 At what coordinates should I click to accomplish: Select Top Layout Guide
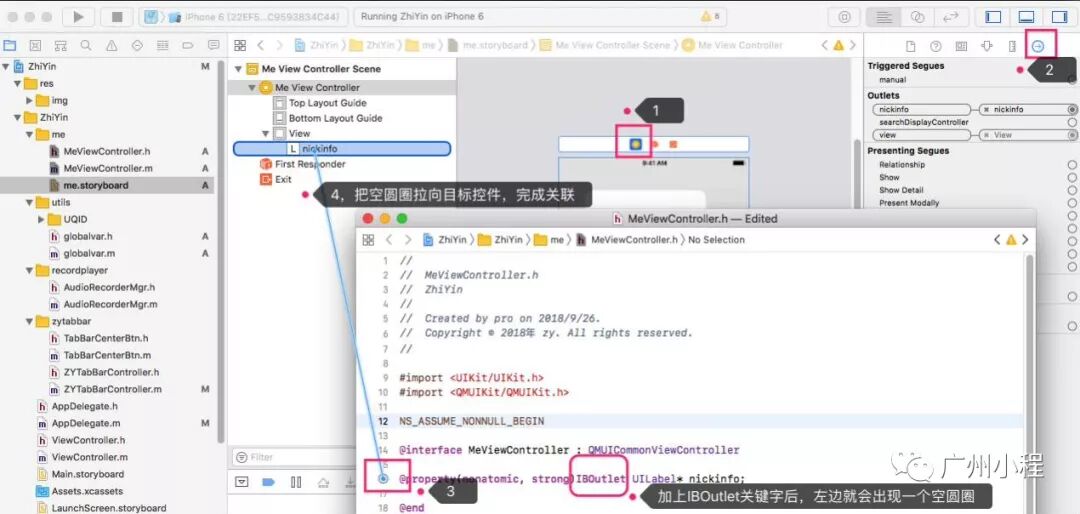(327, 103)
